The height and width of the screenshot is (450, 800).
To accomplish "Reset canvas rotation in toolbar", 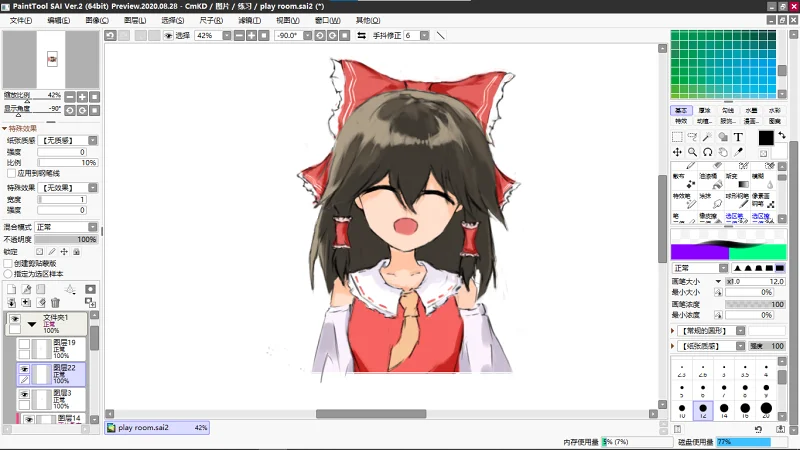I will click(x=344, y=35).
